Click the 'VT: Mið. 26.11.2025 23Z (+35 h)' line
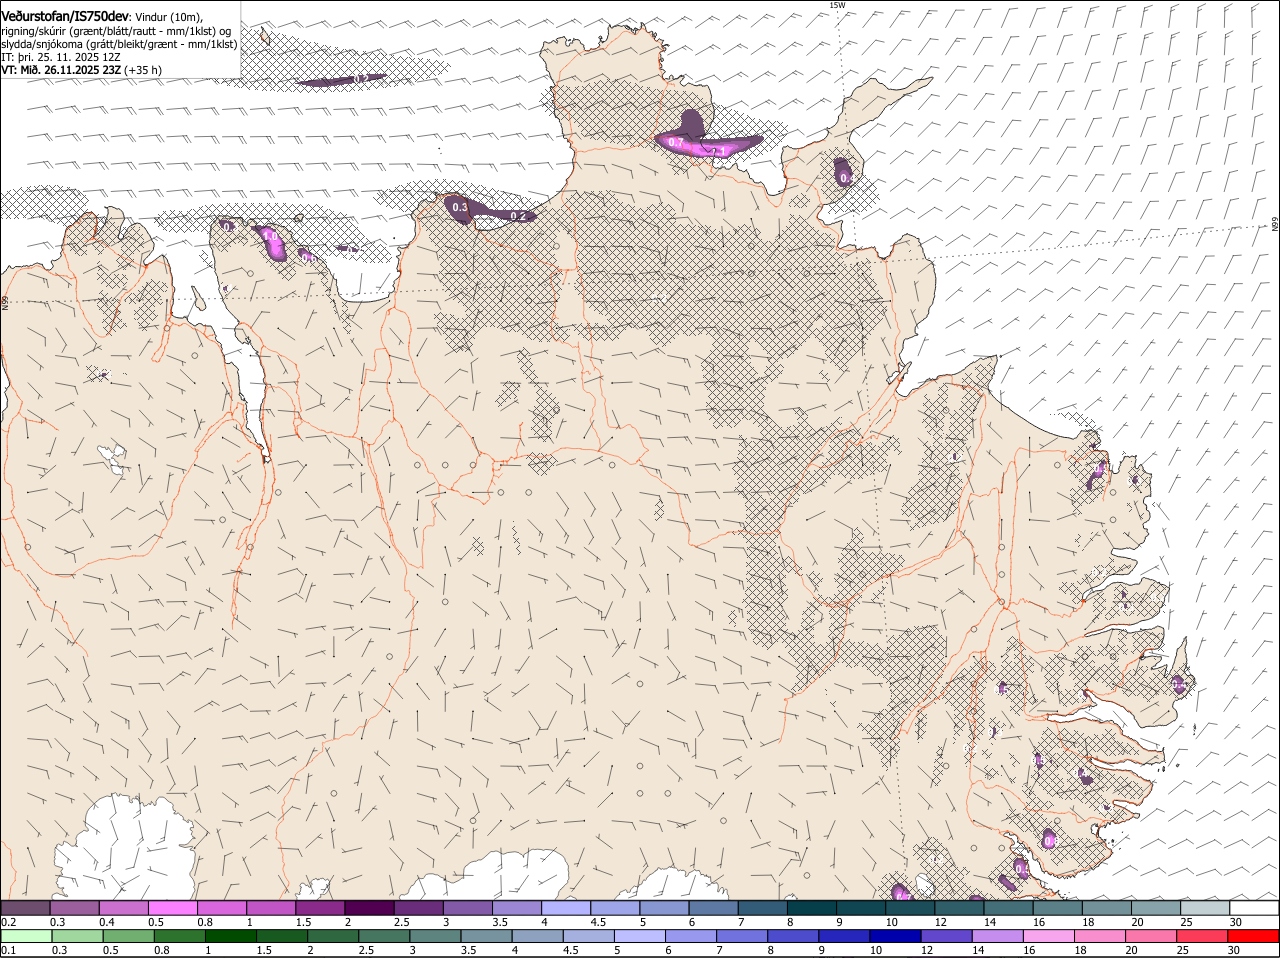Screen dimensions: 1280x958 coord(81,70)
